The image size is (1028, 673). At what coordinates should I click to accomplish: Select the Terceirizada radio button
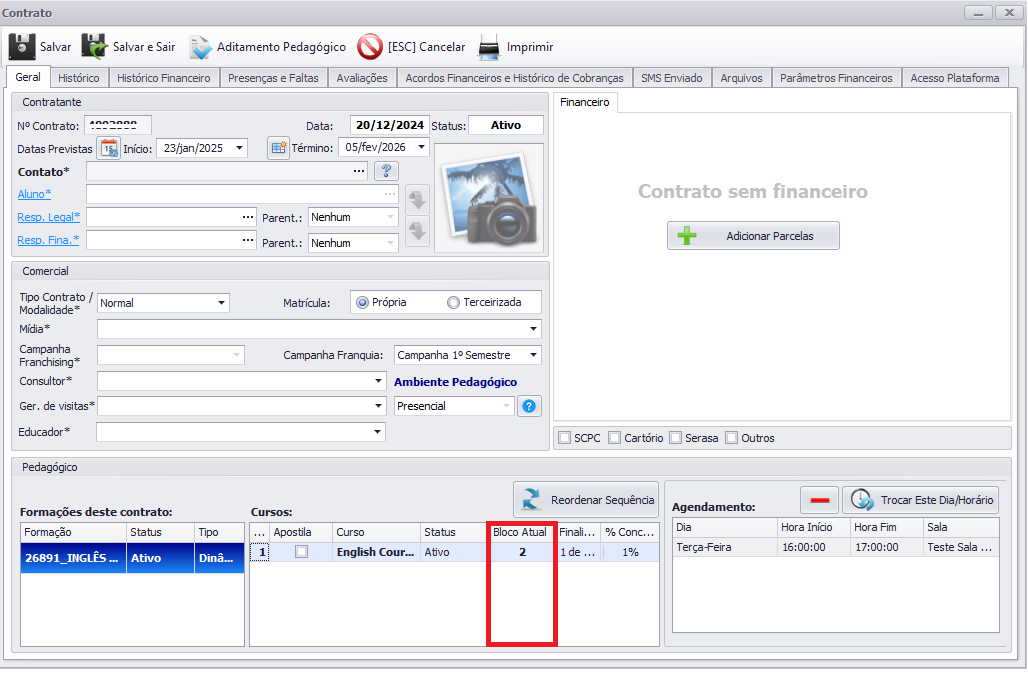pyautogui.click(x=453, y=302)
